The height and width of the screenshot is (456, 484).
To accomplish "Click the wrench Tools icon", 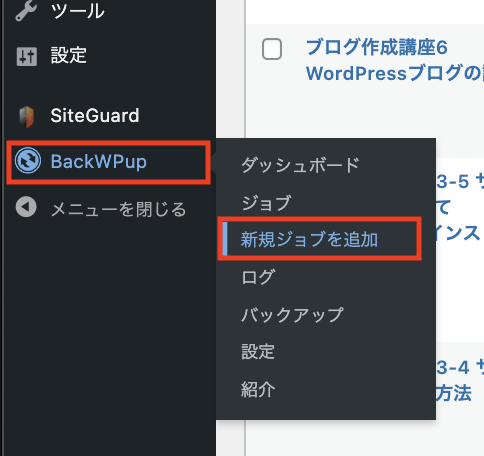I will [26, 11].
